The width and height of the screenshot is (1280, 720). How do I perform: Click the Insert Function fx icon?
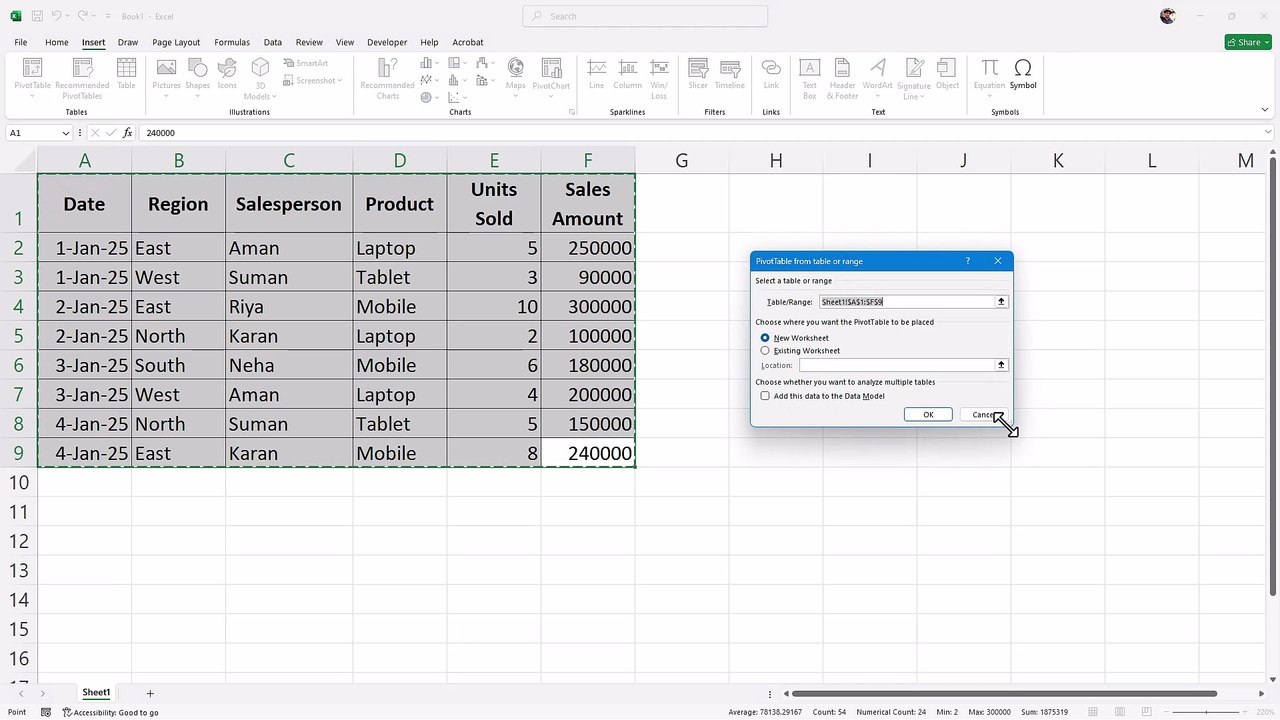tap(127, 133)
